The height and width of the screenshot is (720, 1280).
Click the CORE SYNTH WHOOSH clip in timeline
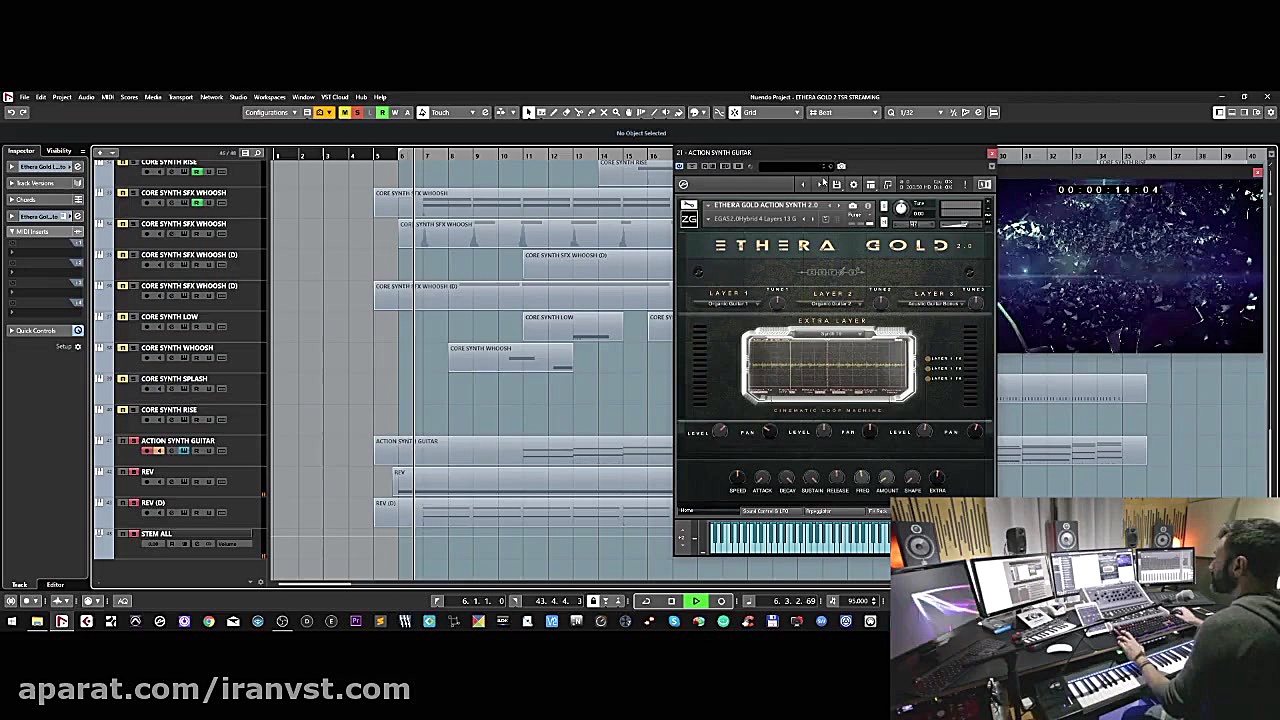pyautogui.click(x=511, y=357)
